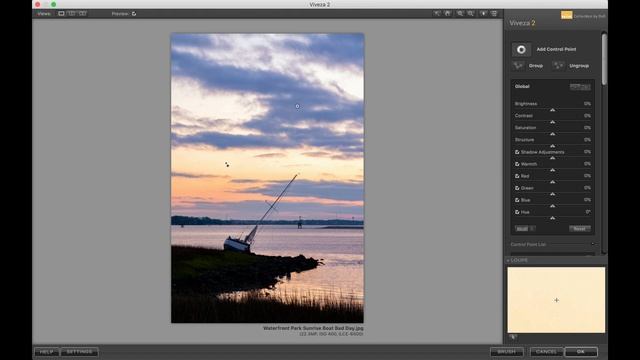Image resolution: width=640 pixels, height=360 pixels.
Task: Click the Viveza 2 panel title
Action: tap(522, 23)
